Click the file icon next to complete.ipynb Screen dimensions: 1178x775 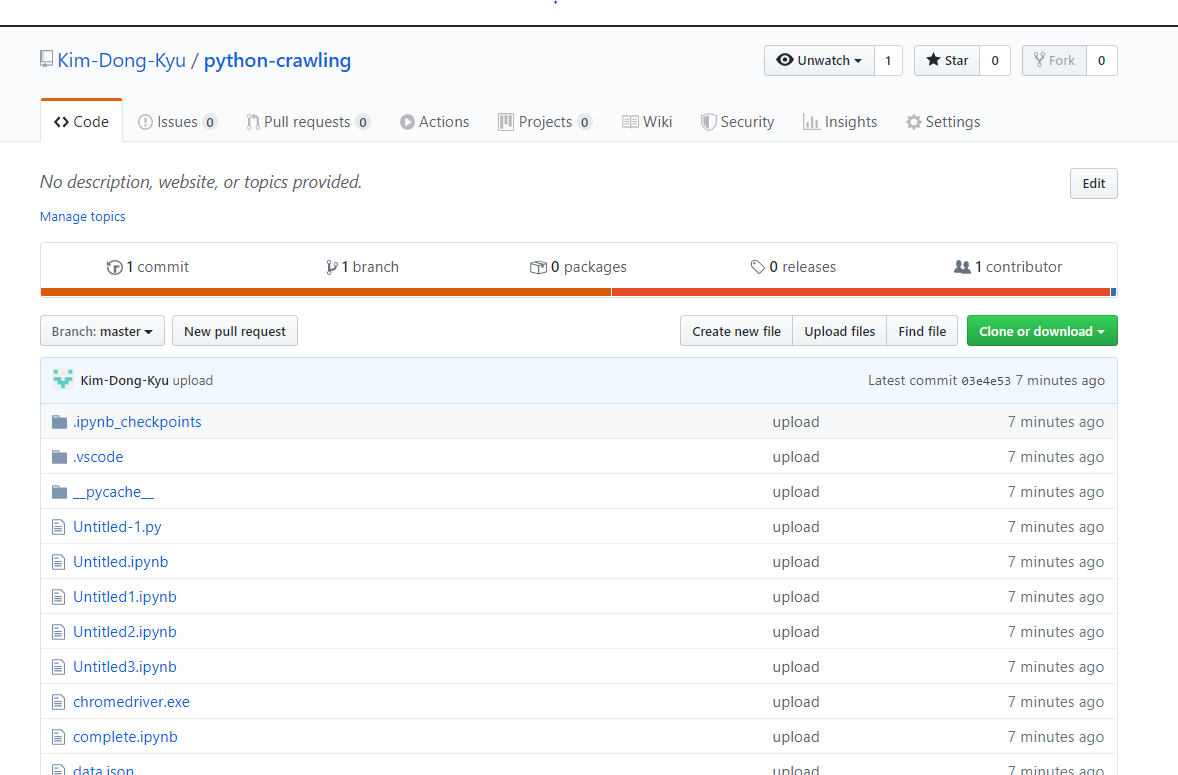tap(59, 737)
